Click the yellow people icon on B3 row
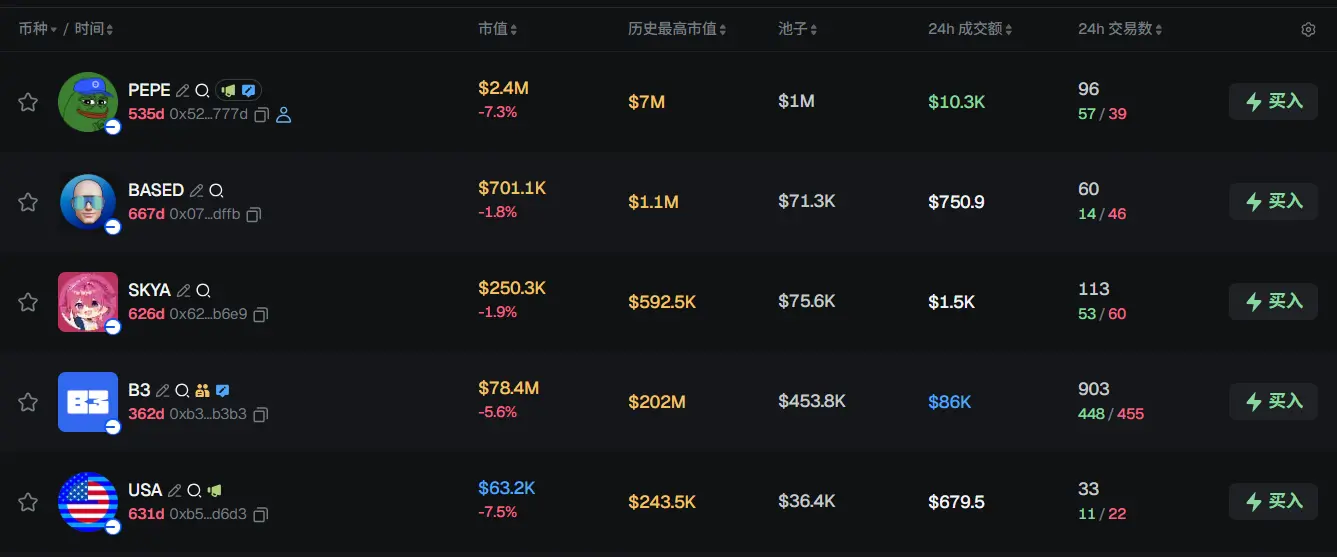Viewport: 1337px width, 557px height. 202,391
